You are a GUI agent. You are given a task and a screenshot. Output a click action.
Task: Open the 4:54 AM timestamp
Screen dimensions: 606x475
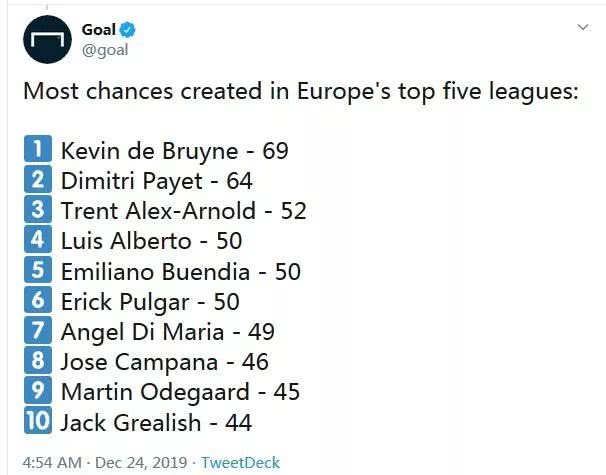pos(52,463)
